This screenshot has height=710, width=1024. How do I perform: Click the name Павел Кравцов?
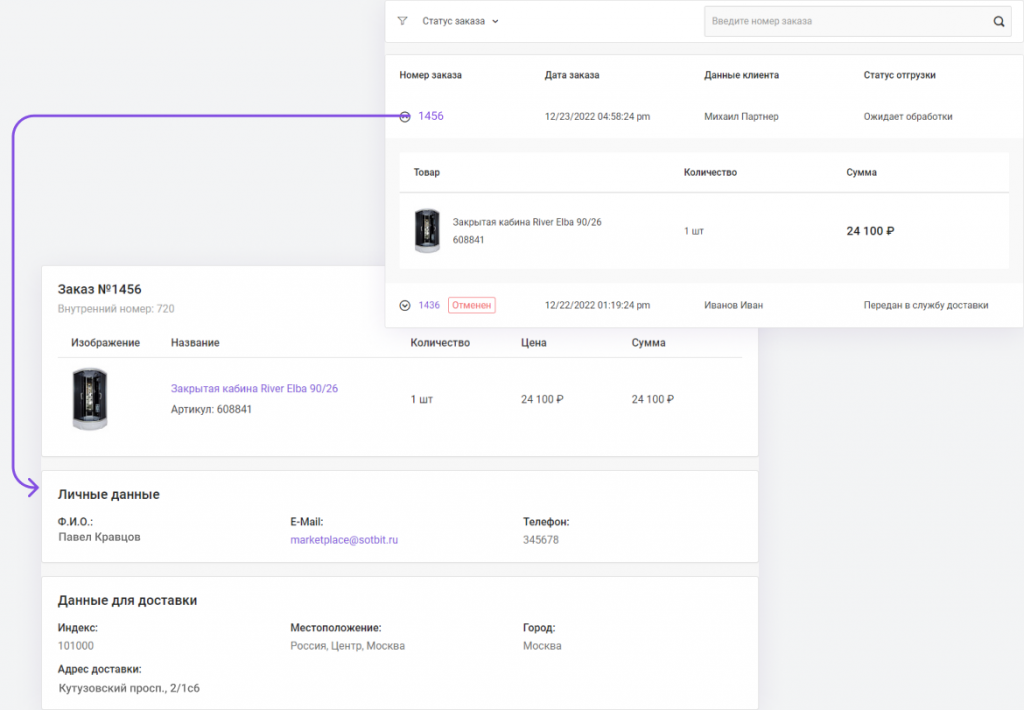coord(99,537)
